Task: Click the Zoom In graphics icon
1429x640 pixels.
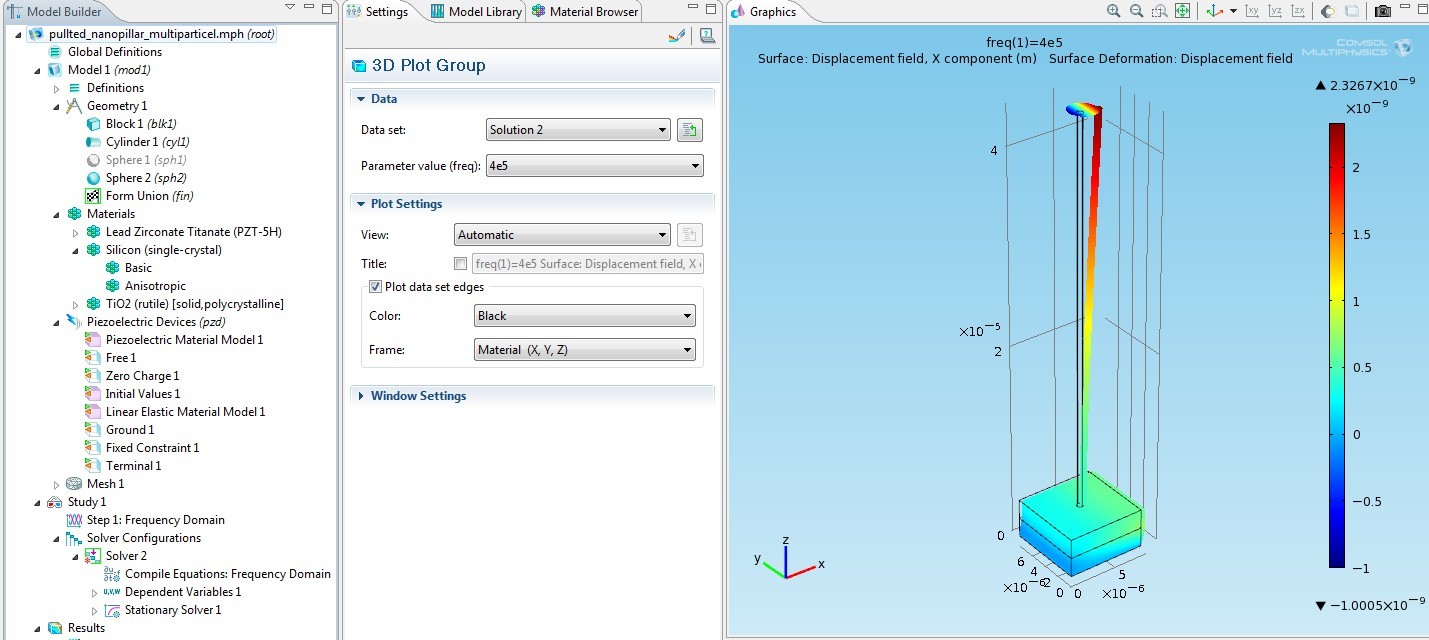Action: point(1114,11)
